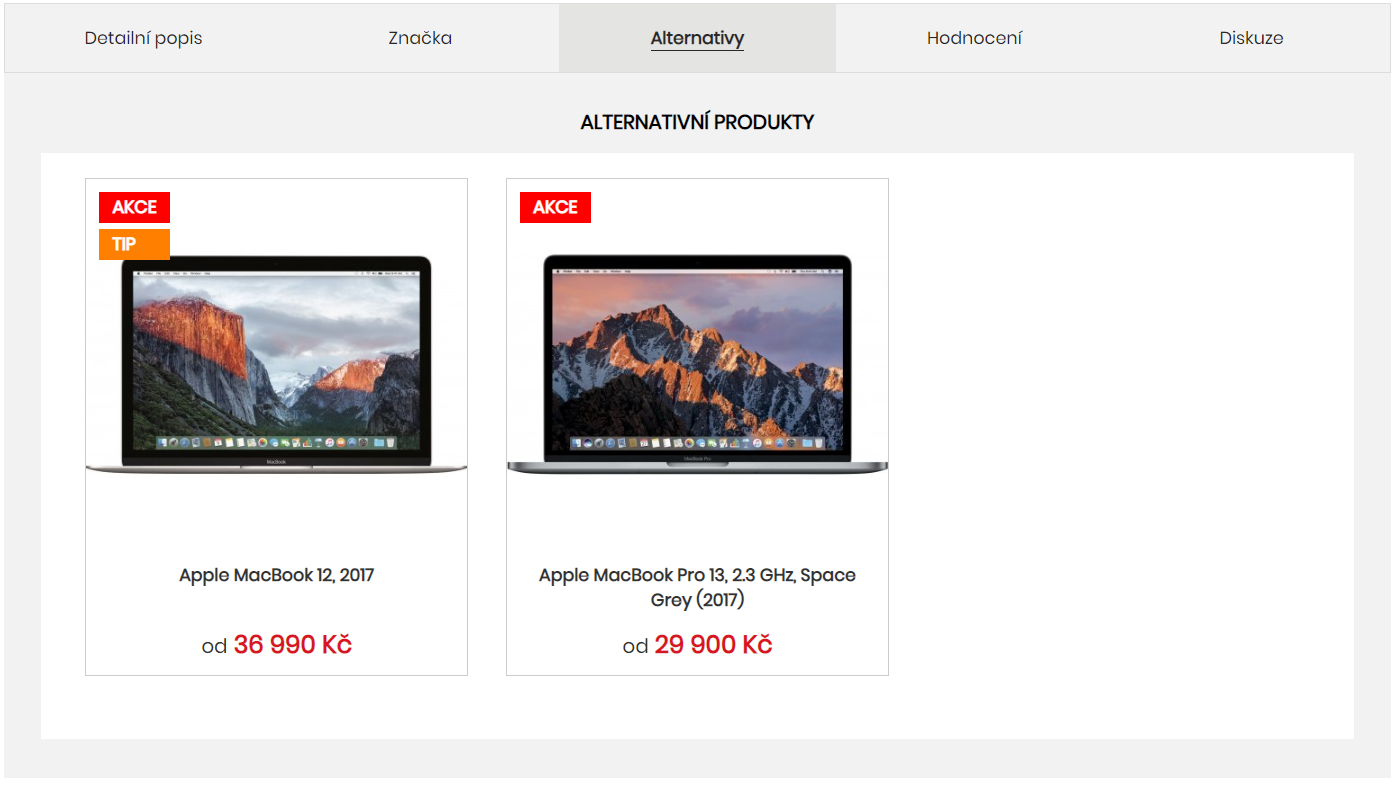Click the dock pictured on the MacBook 12 screen

coord(276,442)
